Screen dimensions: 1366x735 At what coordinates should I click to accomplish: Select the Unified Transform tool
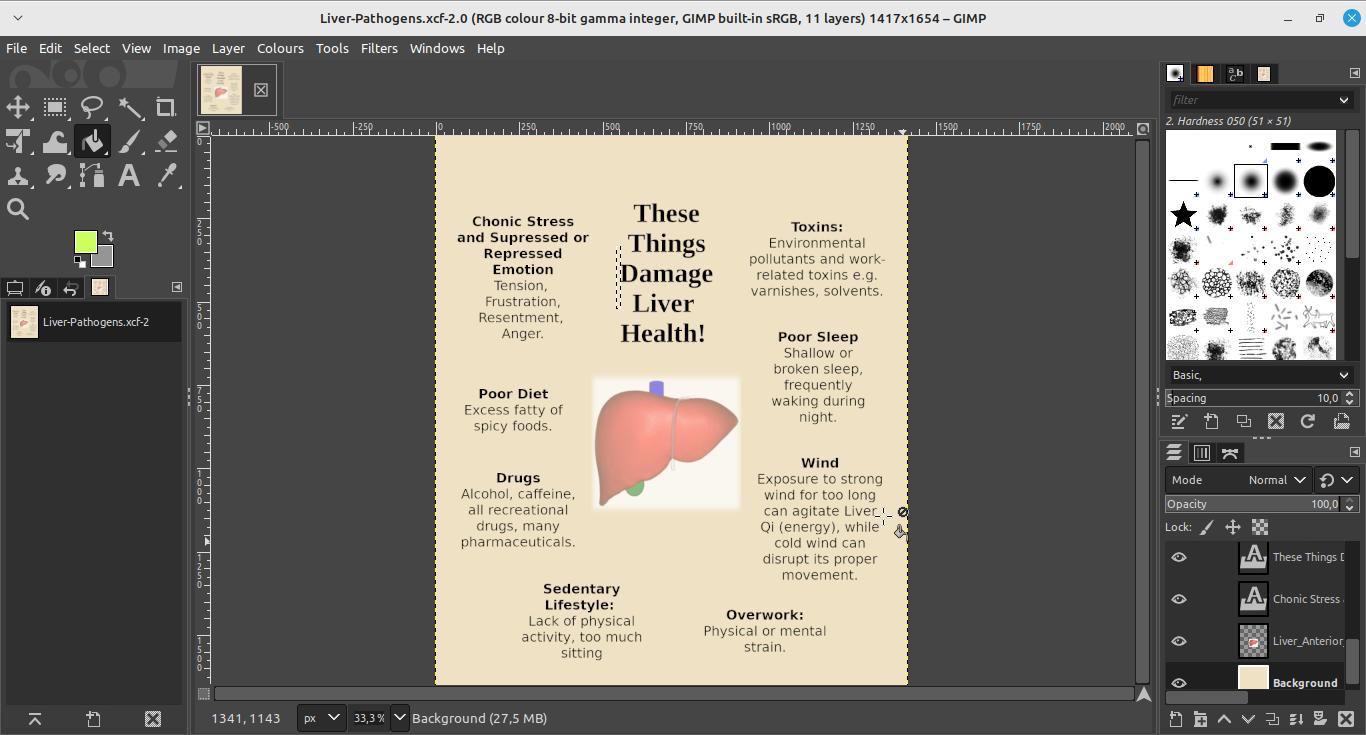(18, 142)
